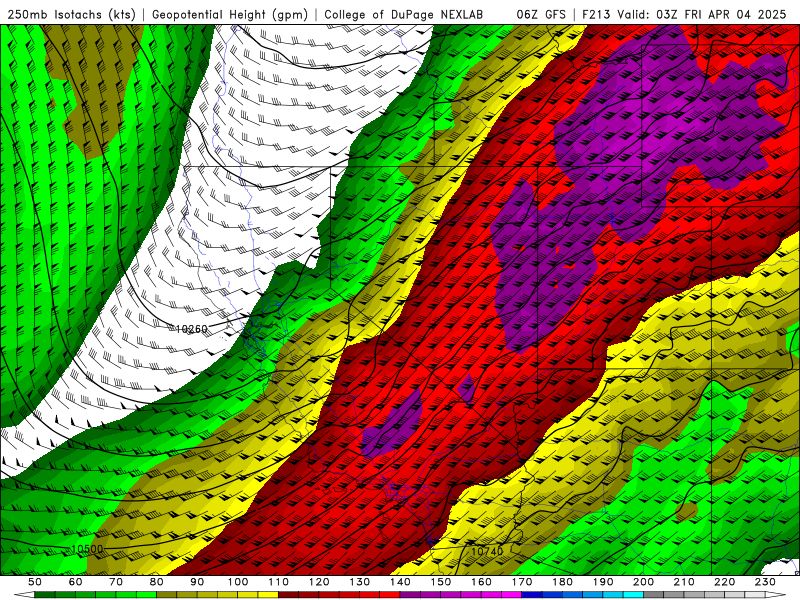The height and width of the screenshot is (600, 800).
Task: Click the '06Z GFS' model run text
Action: coord(541,14)
